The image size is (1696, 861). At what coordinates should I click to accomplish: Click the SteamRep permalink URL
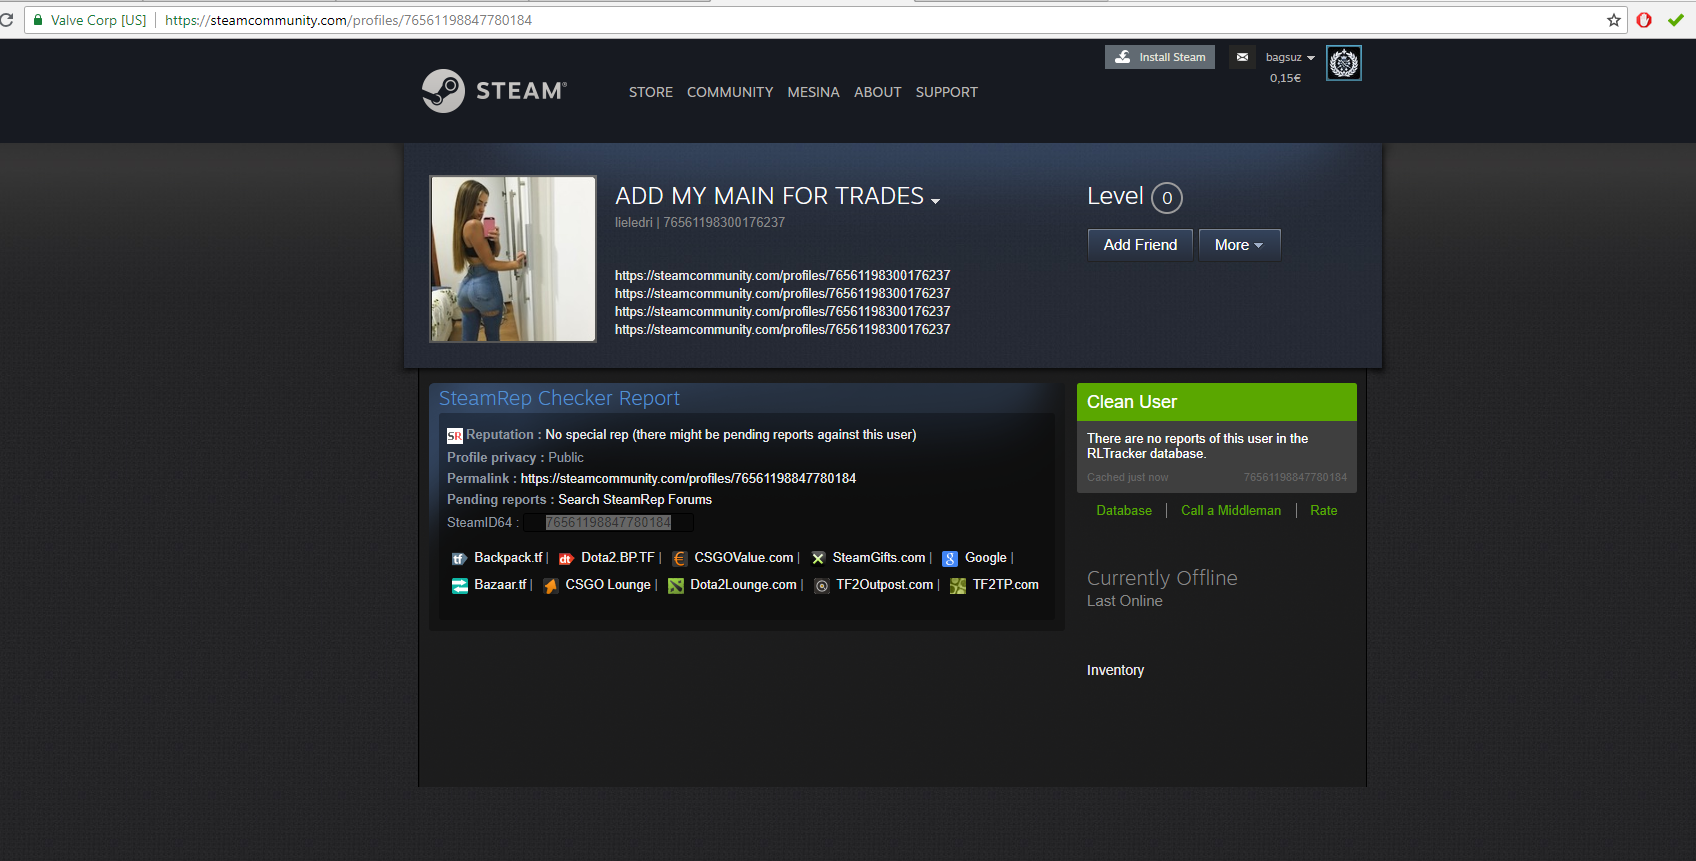[x=688, y=478]
